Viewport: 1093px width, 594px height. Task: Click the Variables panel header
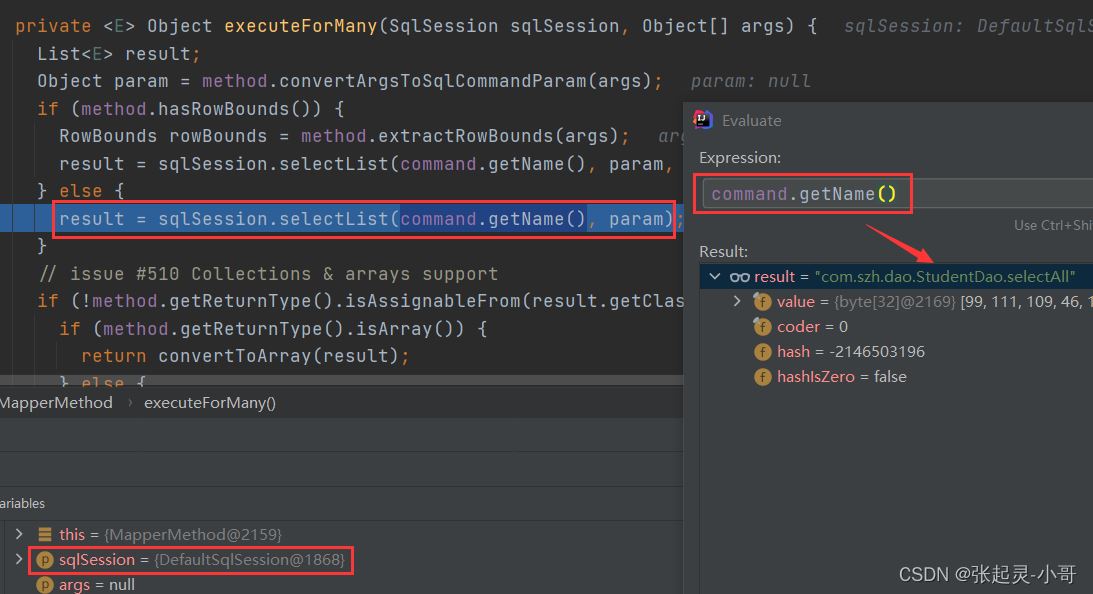(22, 503)
